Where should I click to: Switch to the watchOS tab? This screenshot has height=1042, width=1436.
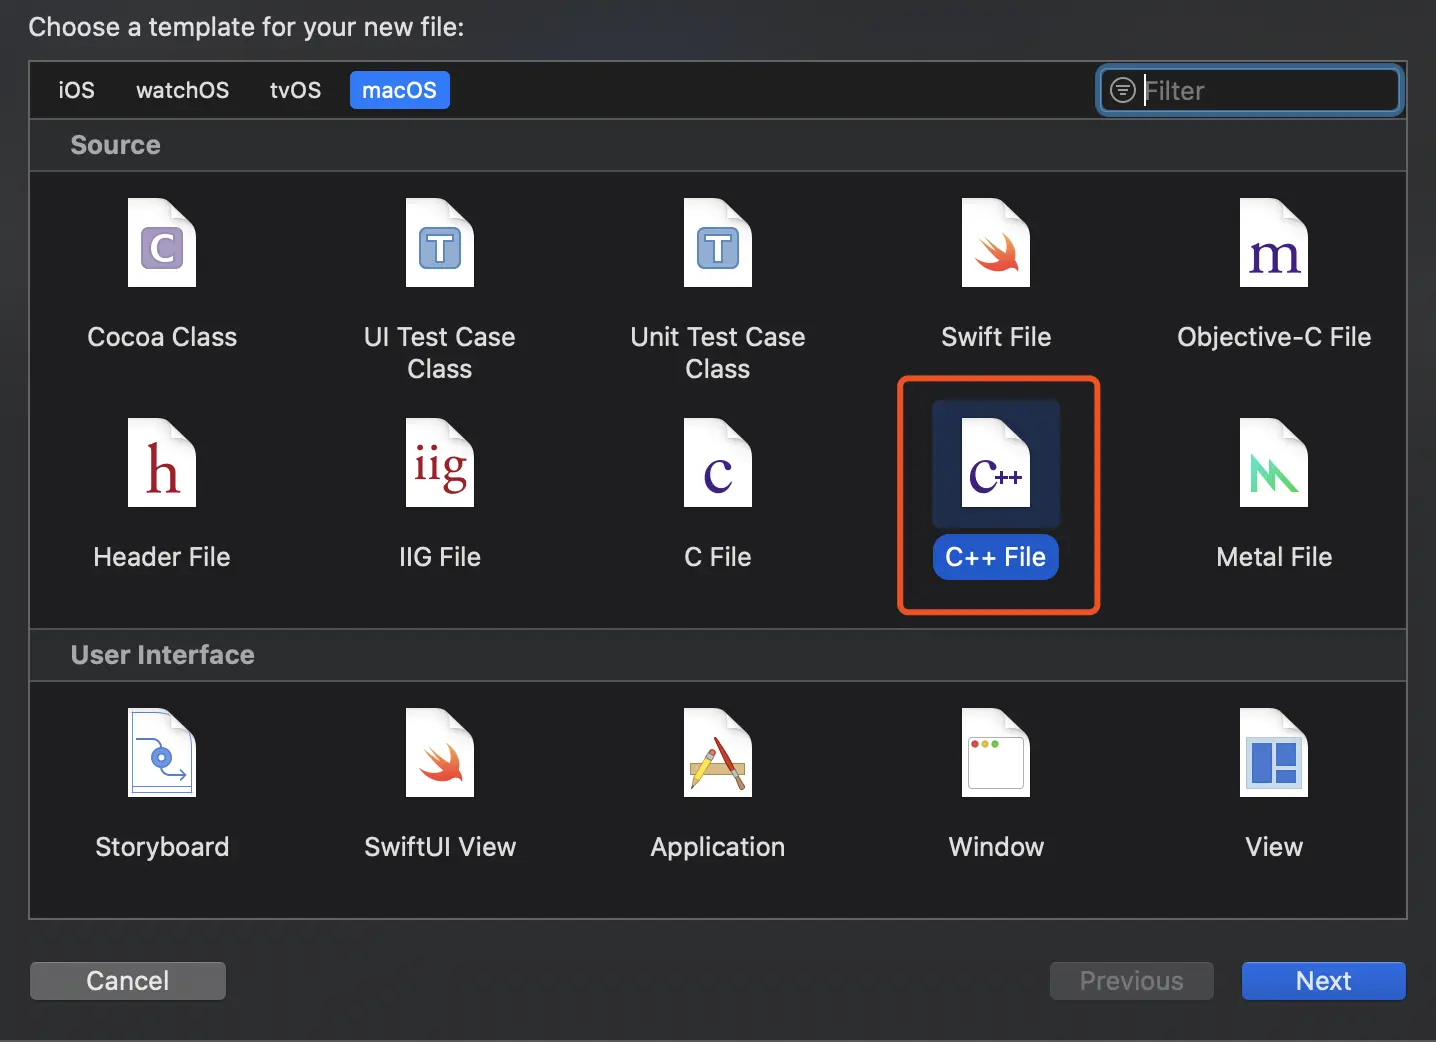coord(182,90)
